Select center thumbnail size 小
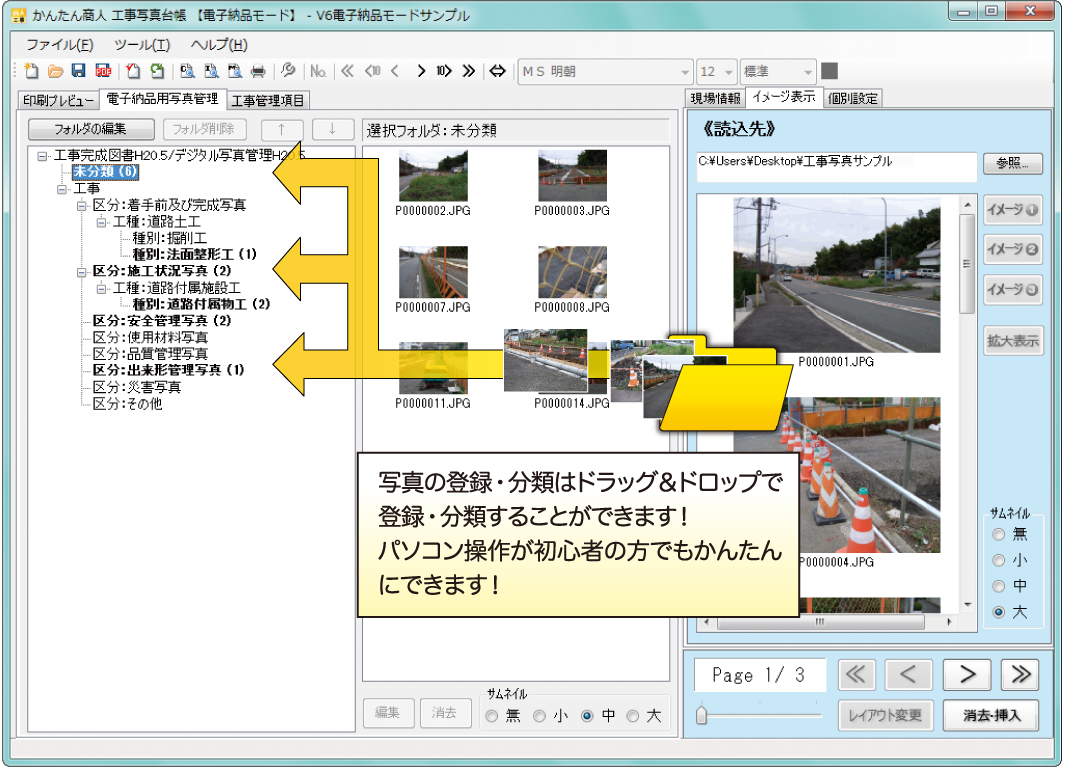1070x767 pixels. (x=539, y=716)
